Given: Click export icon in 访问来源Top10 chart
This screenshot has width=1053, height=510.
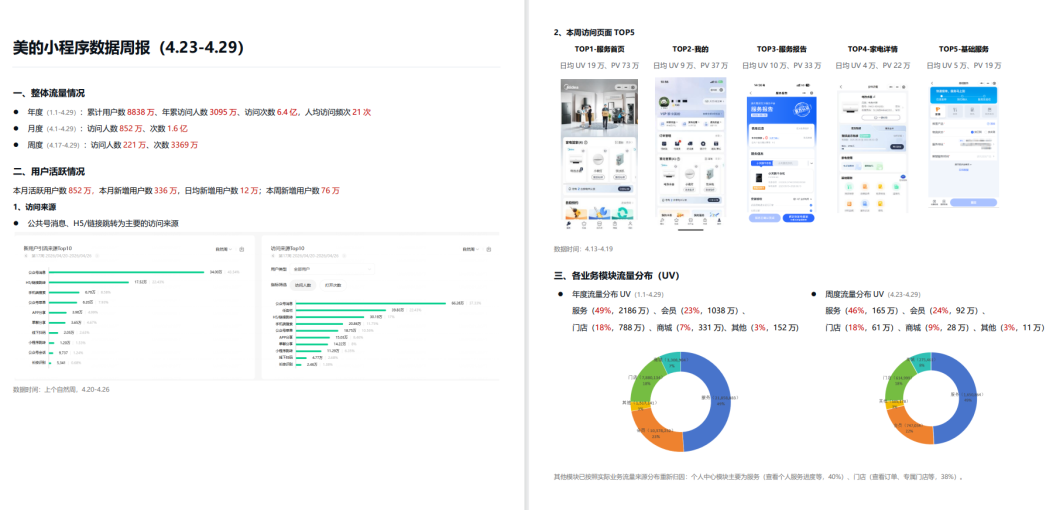Looking at the screenshot, I should coord(488,249).
